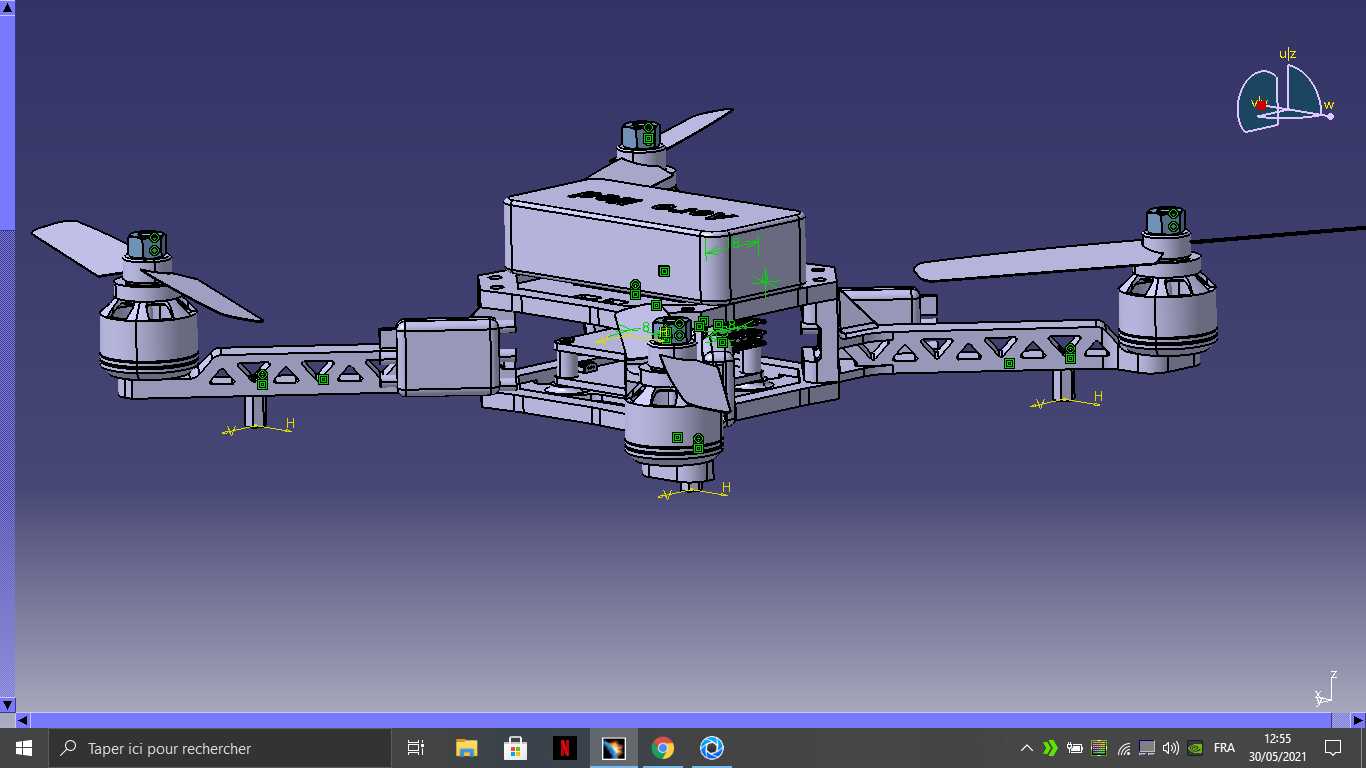Show hidden system tray icons
The height and width of the screenshot is (768, 1366).
[x=1026, y=748]
